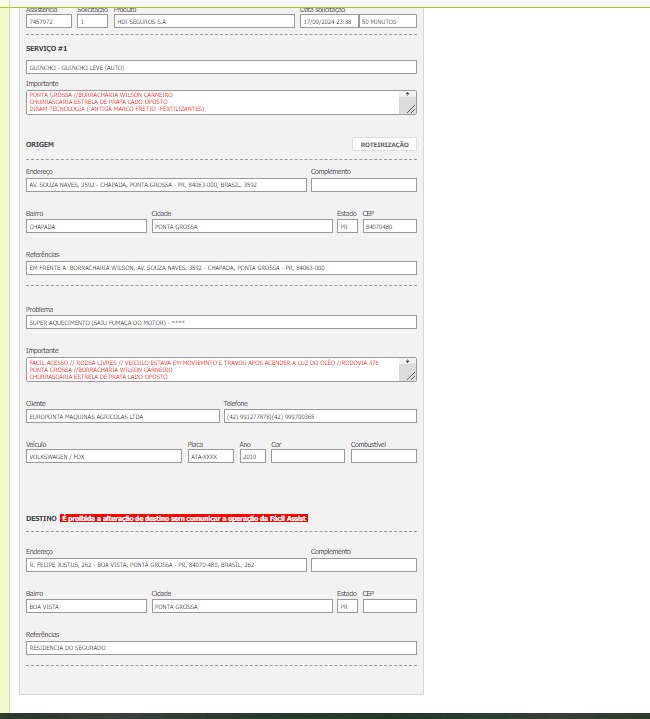Click scroll arrow in Serviço #1 Importante box
Viewport: 650px width, 719px height.
pos(407,95)
